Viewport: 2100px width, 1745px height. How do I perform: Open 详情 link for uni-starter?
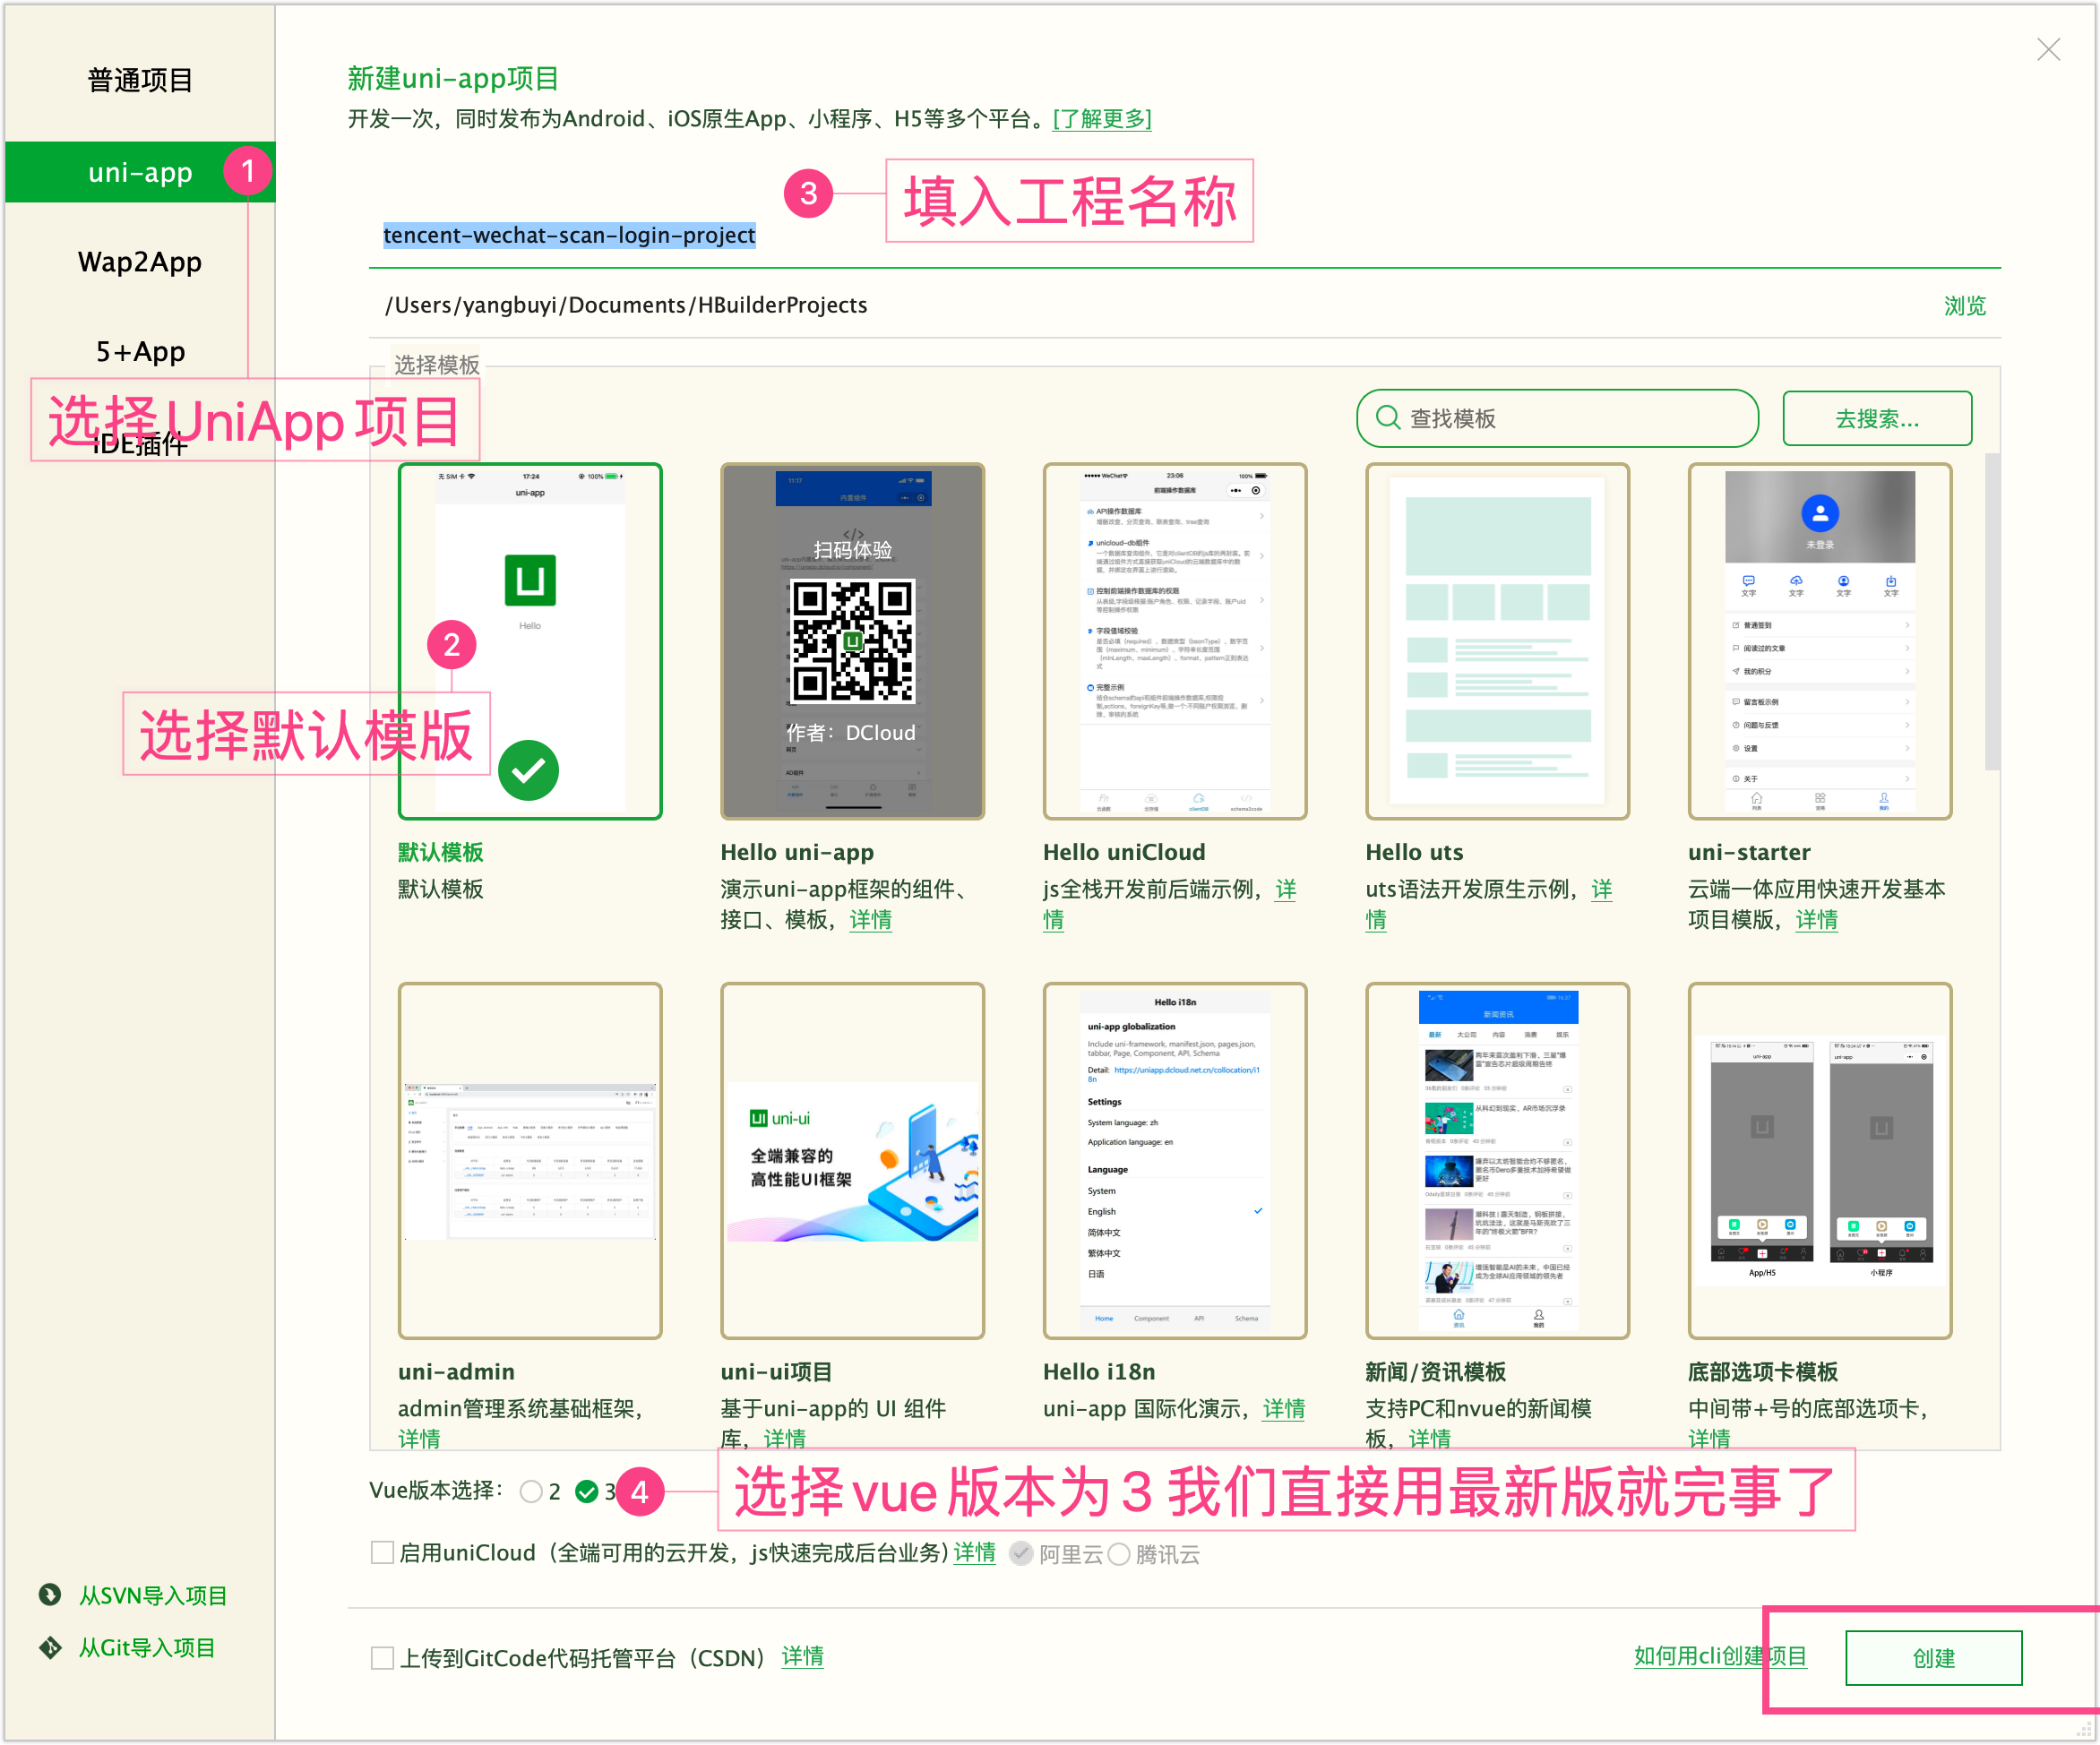click(1817, 920)
